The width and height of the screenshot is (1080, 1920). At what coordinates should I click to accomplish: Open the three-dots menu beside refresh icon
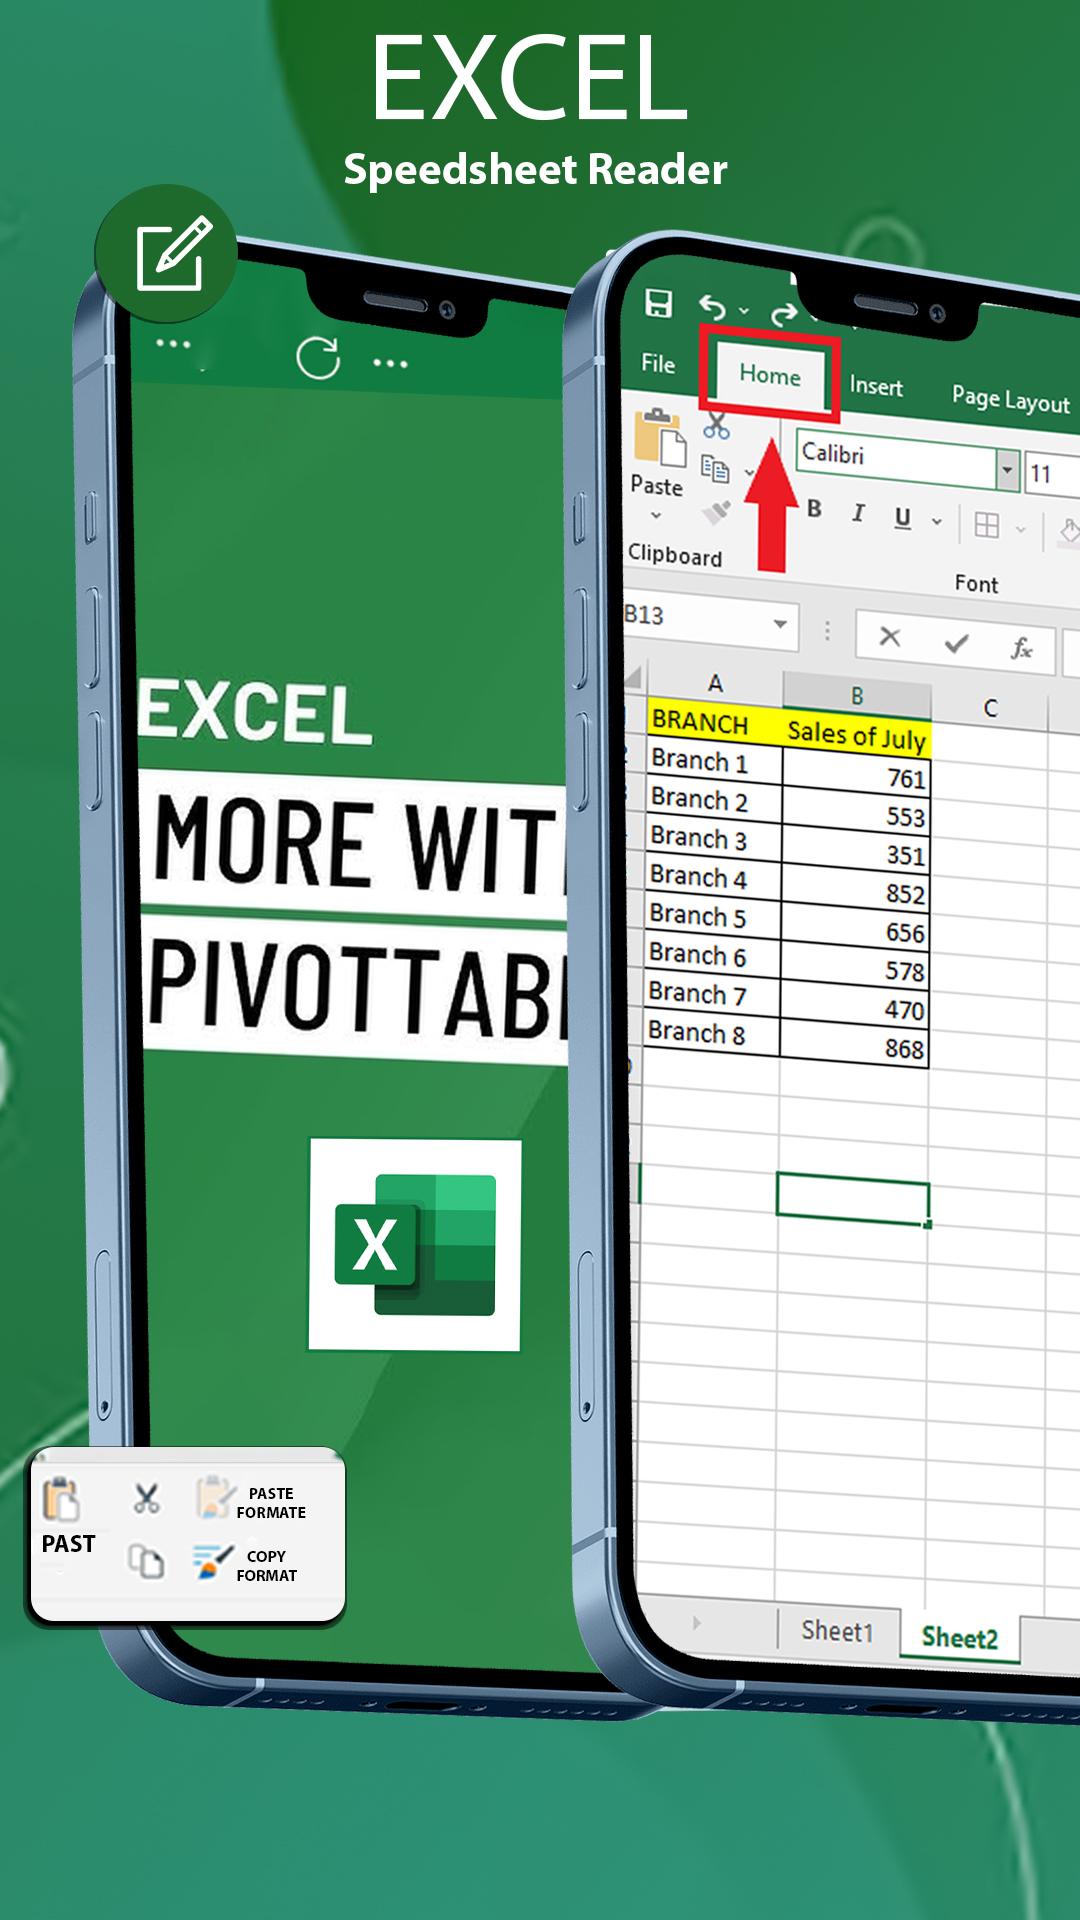[x=390, y=364]
